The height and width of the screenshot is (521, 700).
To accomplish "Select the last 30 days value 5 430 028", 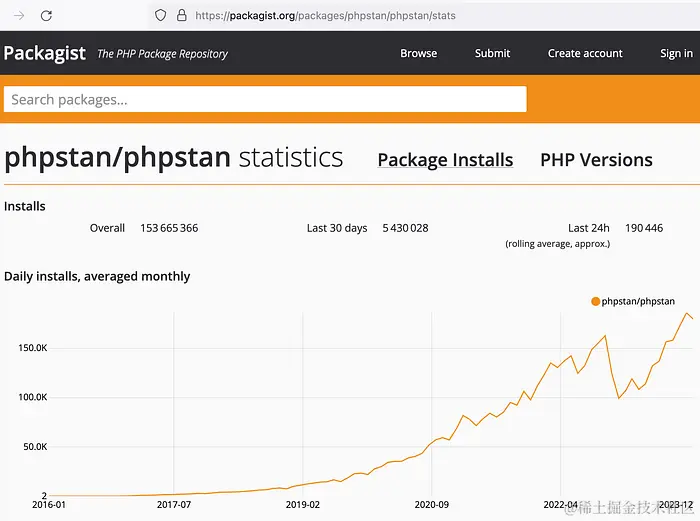I will click(405, 228).
